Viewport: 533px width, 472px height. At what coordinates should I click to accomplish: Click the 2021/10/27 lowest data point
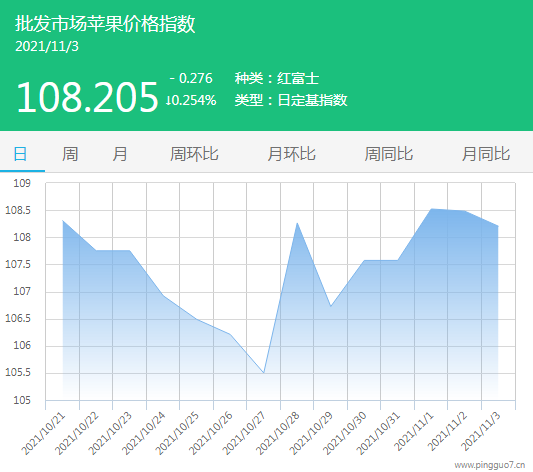point(264,373)
